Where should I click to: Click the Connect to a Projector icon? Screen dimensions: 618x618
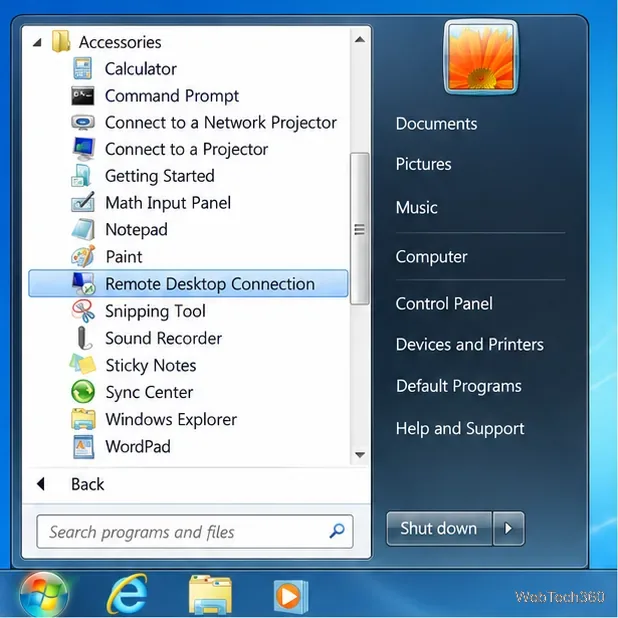(x=84, y=149)
